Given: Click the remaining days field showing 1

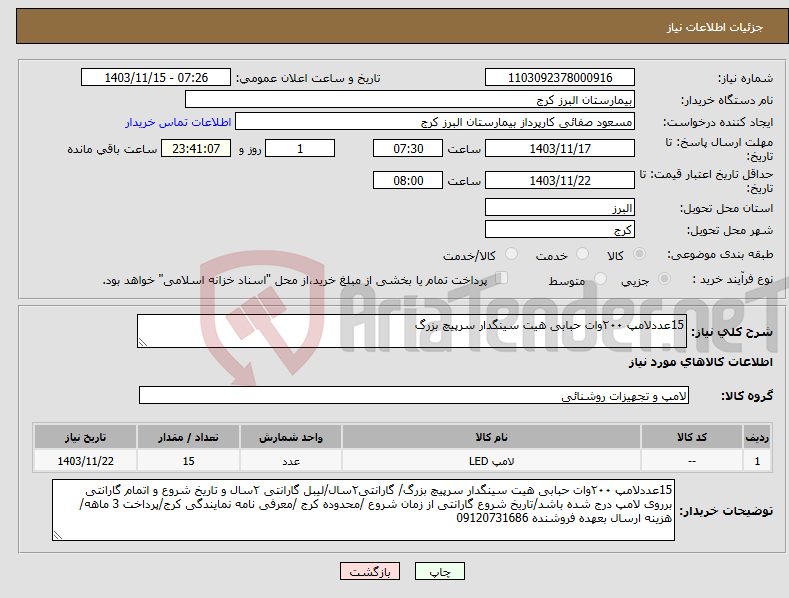Looking at the screenshot, I should pos(300,148).
